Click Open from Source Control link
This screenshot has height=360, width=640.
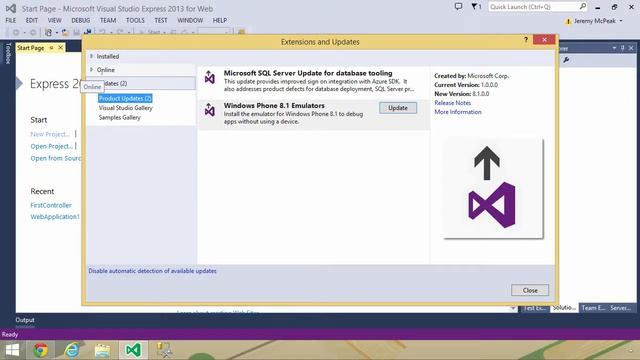[x=56, y=158]
